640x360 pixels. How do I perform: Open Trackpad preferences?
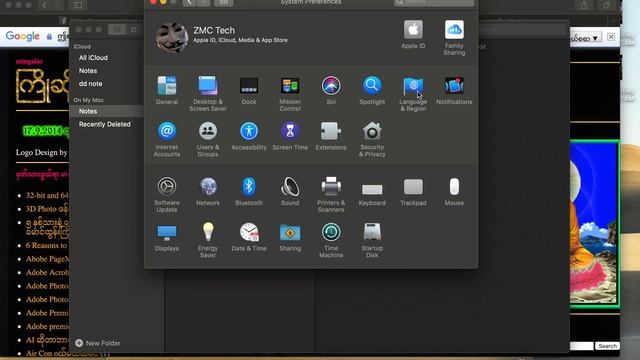point(413,191)
